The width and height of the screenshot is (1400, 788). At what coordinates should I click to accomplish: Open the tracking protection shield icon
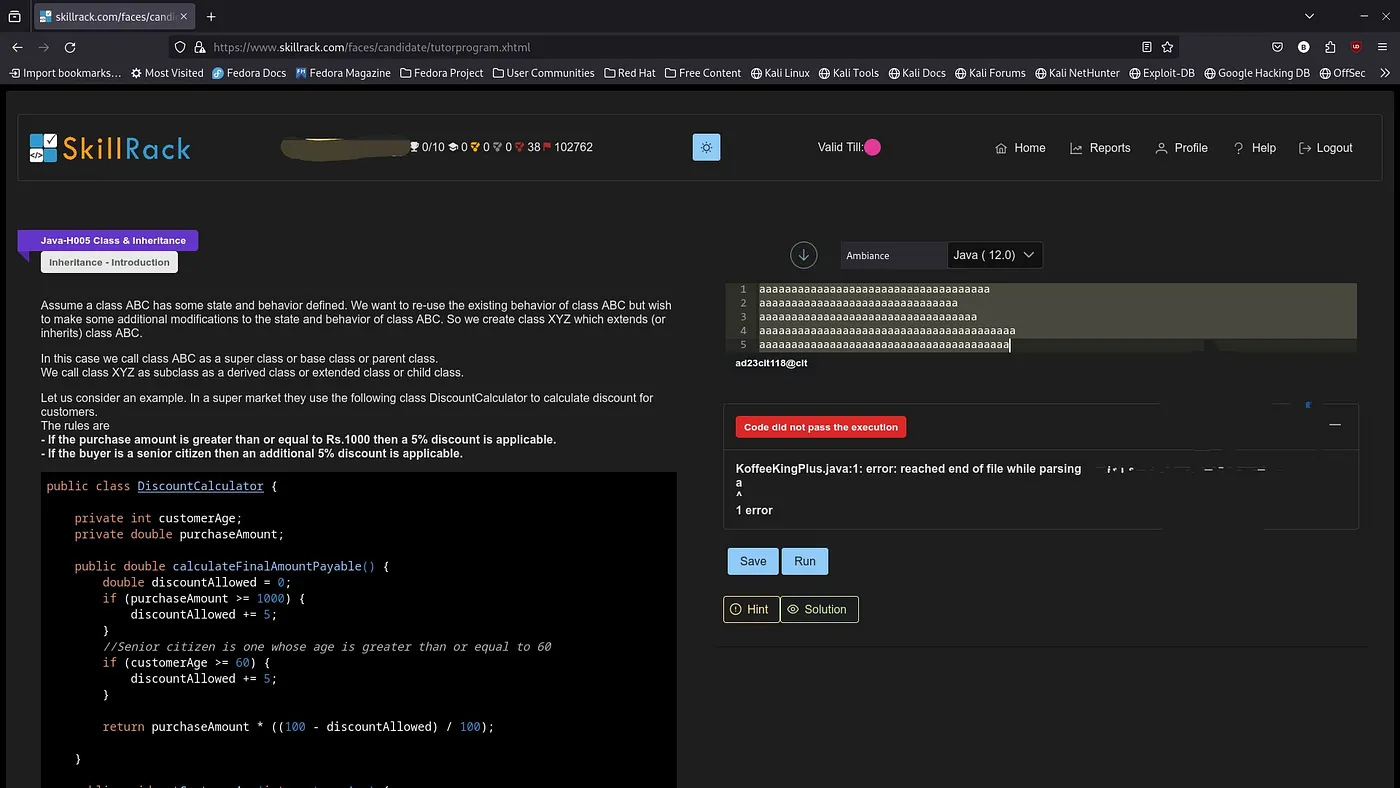(180, 47)
